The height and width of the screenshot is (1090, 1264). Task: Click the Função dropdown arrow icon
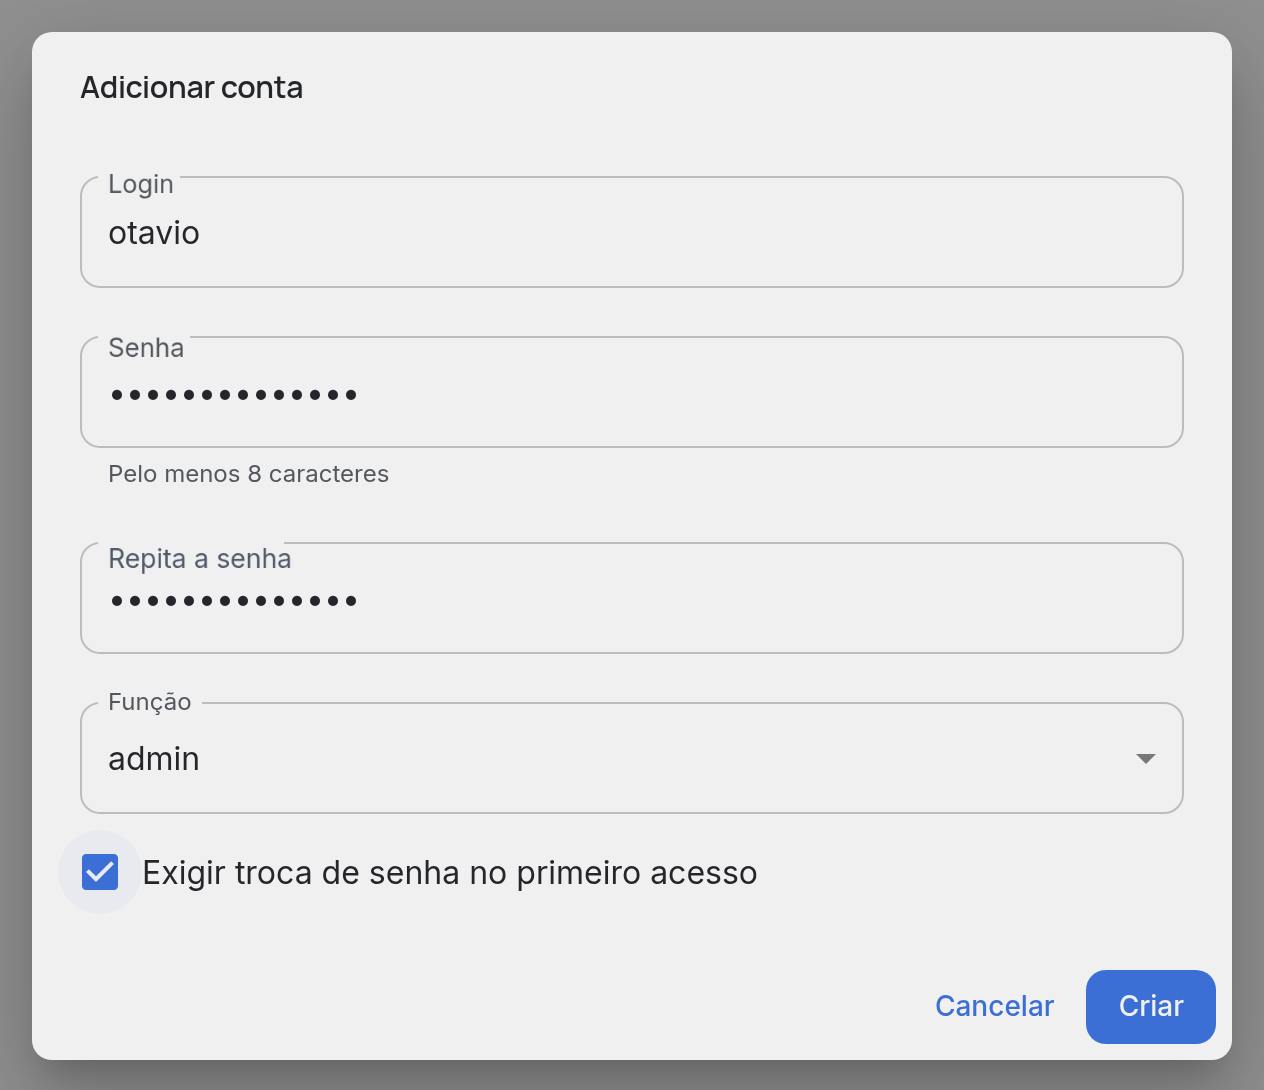coord(1146,759)
